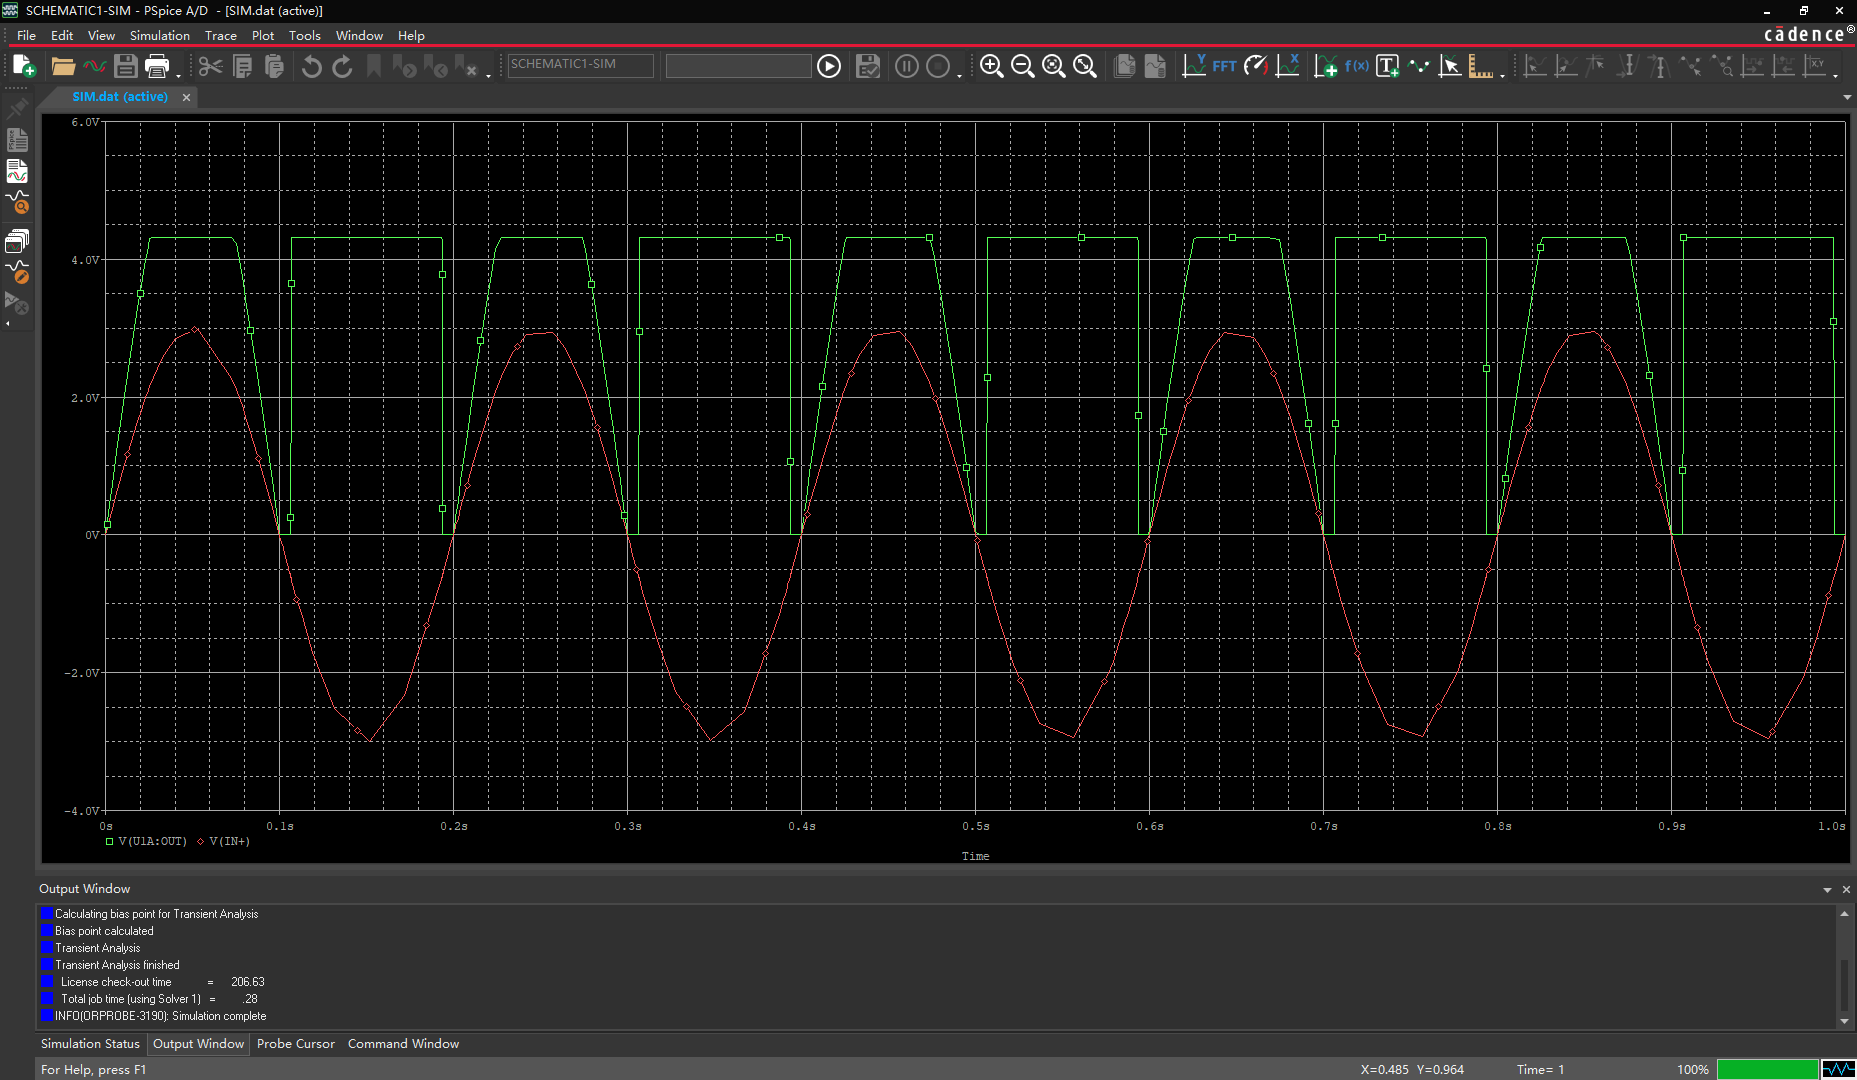Open the Tools menu

[305, 35]
